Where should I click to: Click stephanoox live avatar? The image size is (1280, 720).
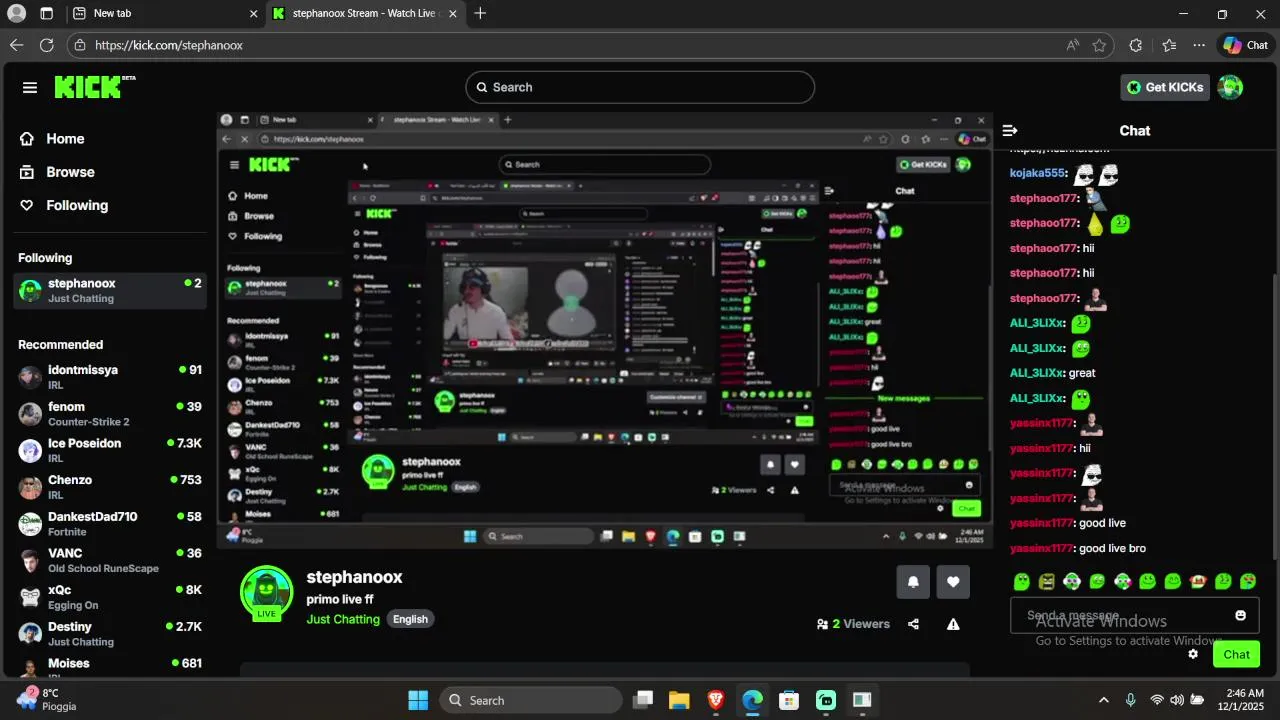pos(267,593)
